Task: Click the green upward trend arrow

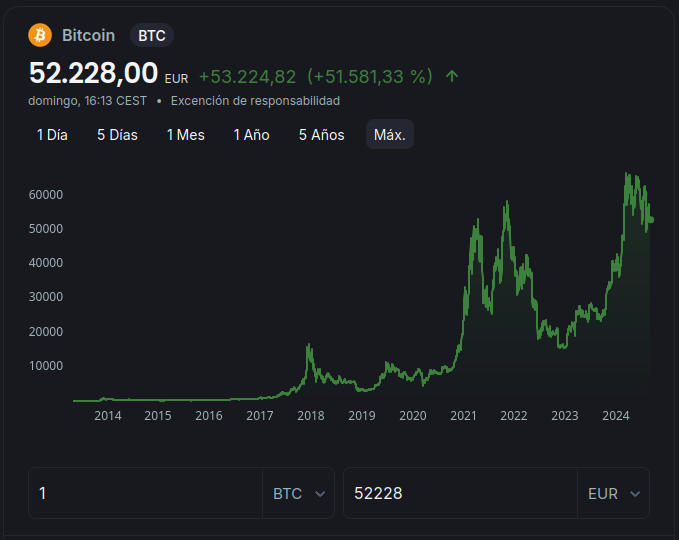Action: pos(452,76)
